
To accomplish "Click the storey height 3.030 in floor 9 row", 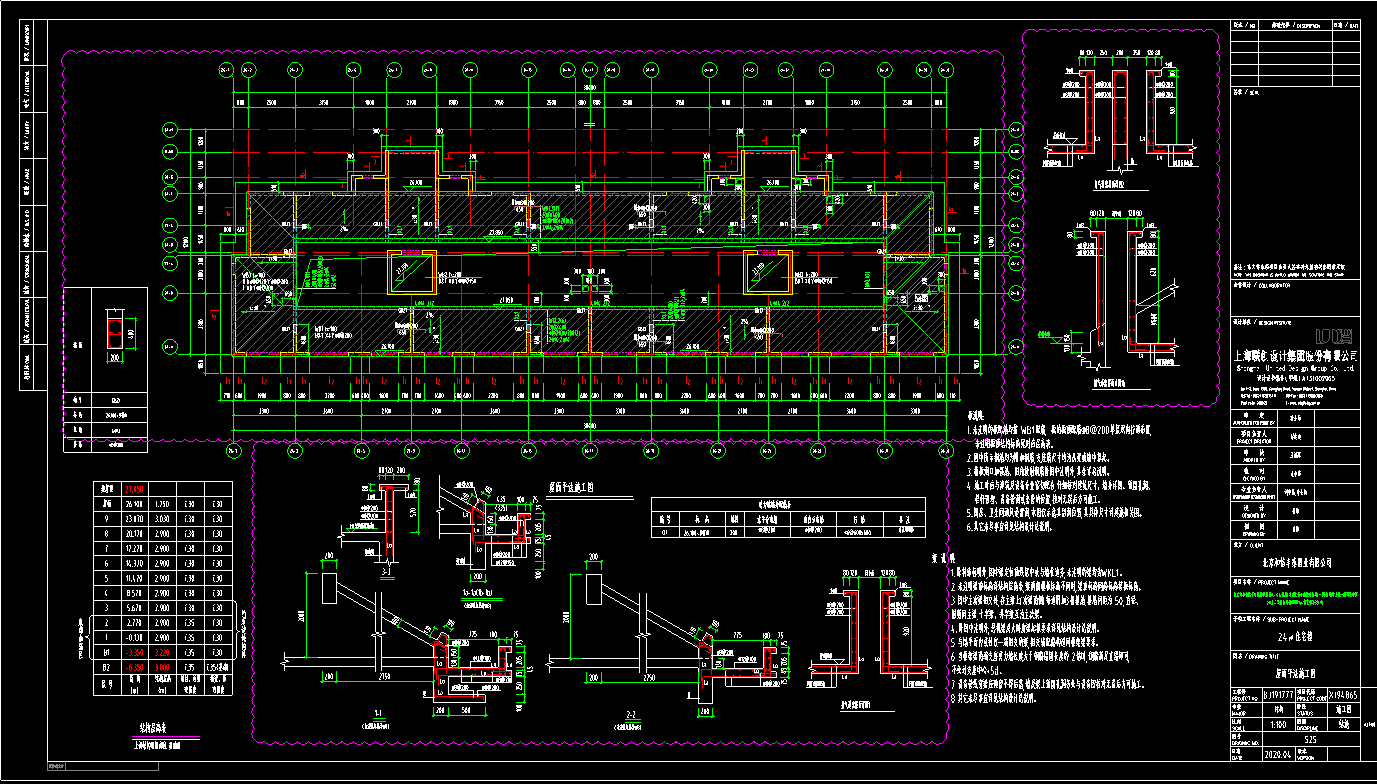I will click(x=162, y=519).
